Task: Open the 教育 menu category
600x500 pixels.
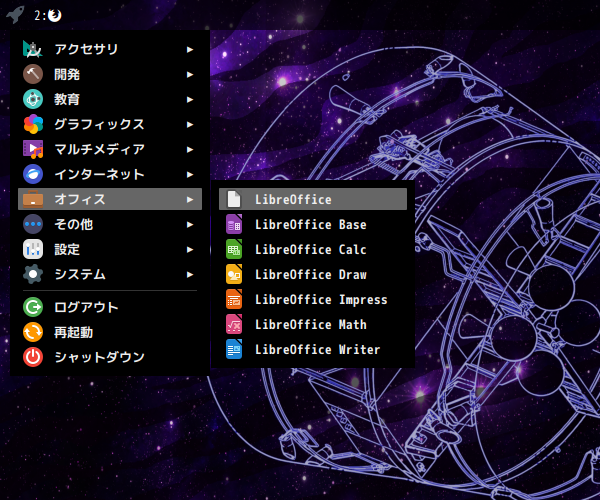Action: (x=110, y=99)
